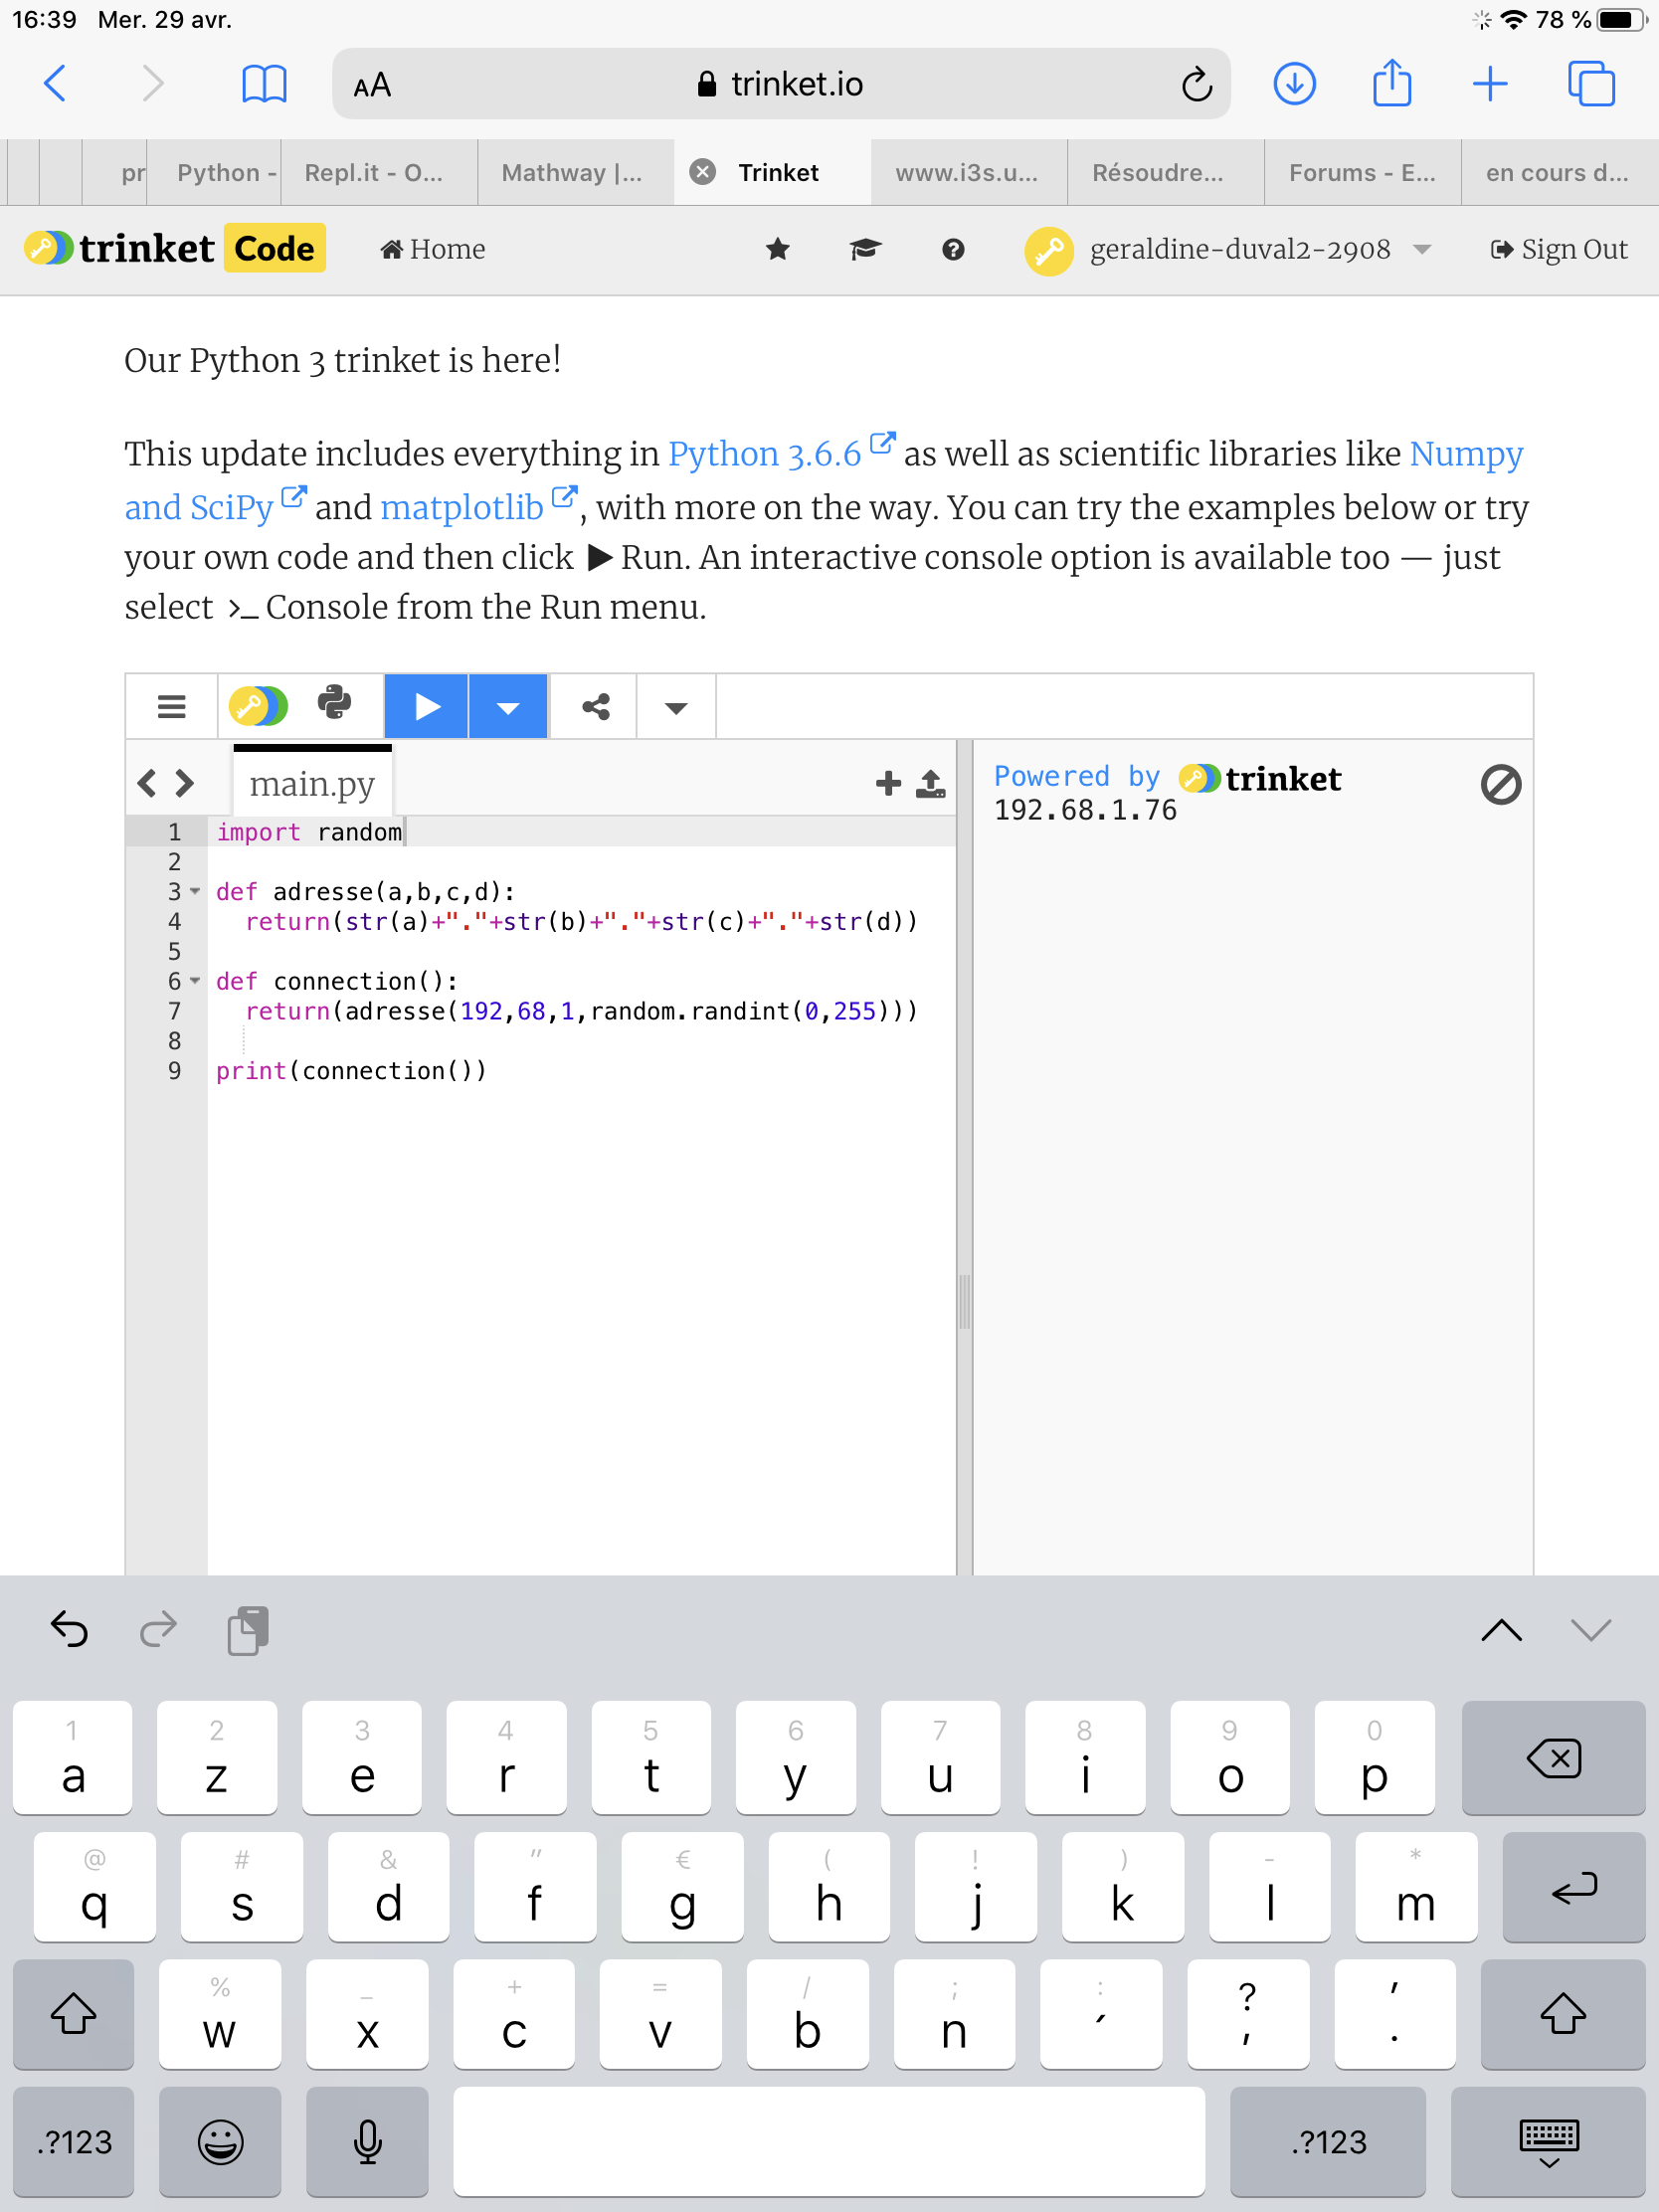Go to Home in the navigation bar
This screenshot has width=1659, height=2212.
click(433, 249)
